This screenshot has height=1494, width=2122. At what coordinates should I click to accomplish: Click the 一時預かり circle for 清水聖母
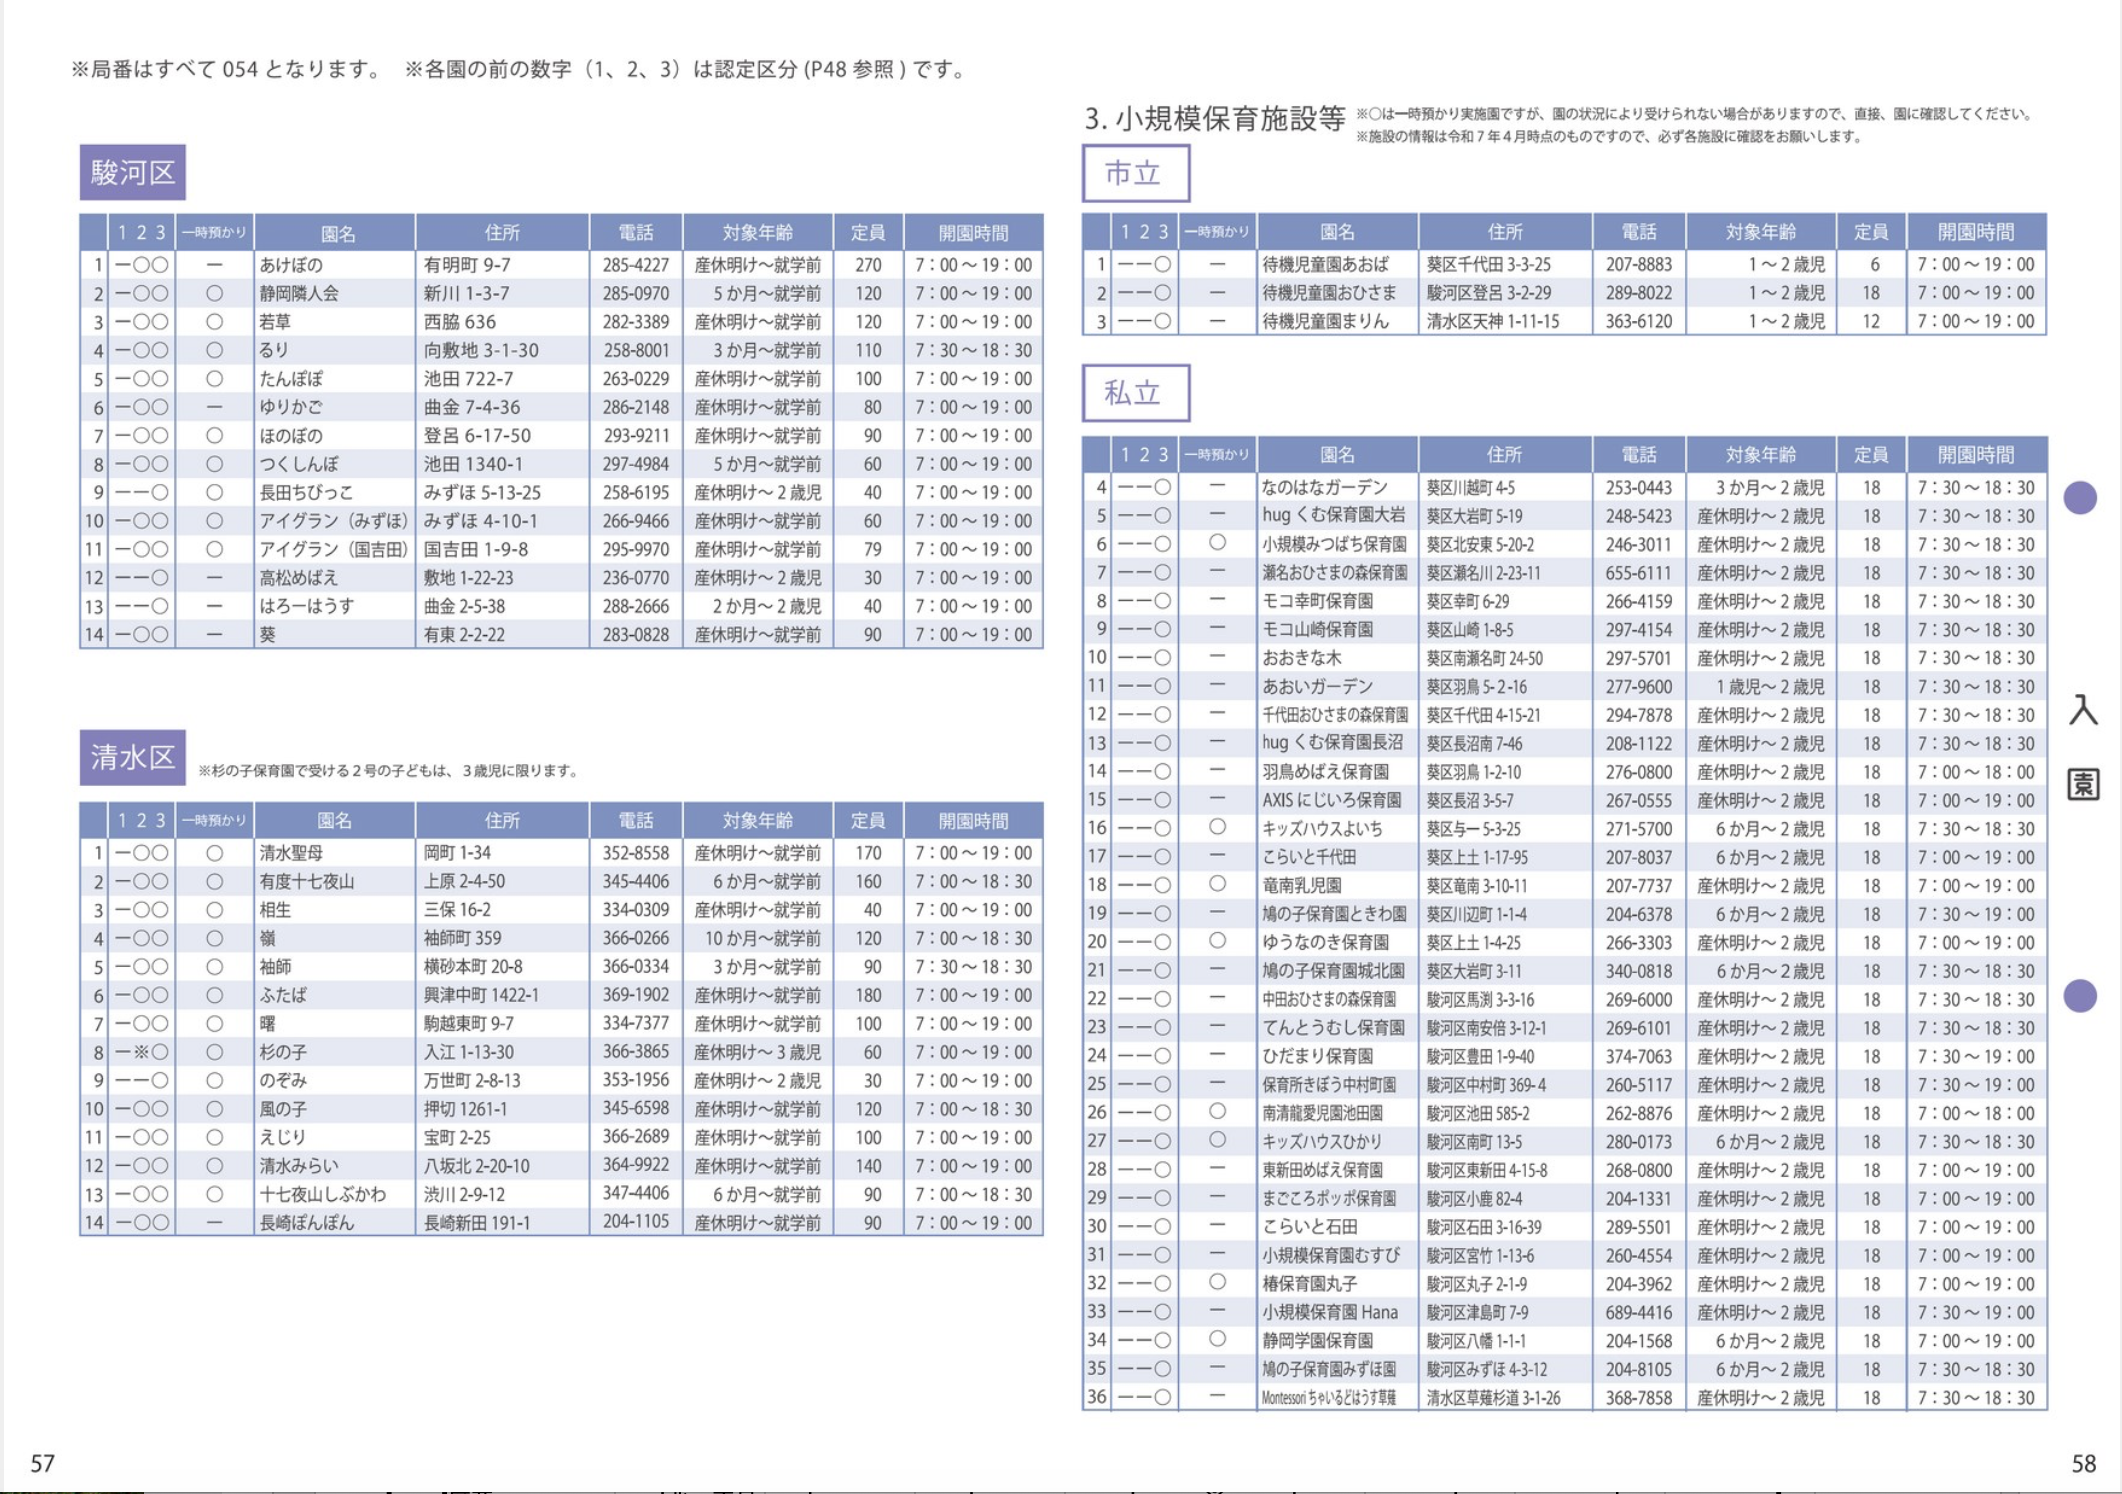[x=214, y=853]
